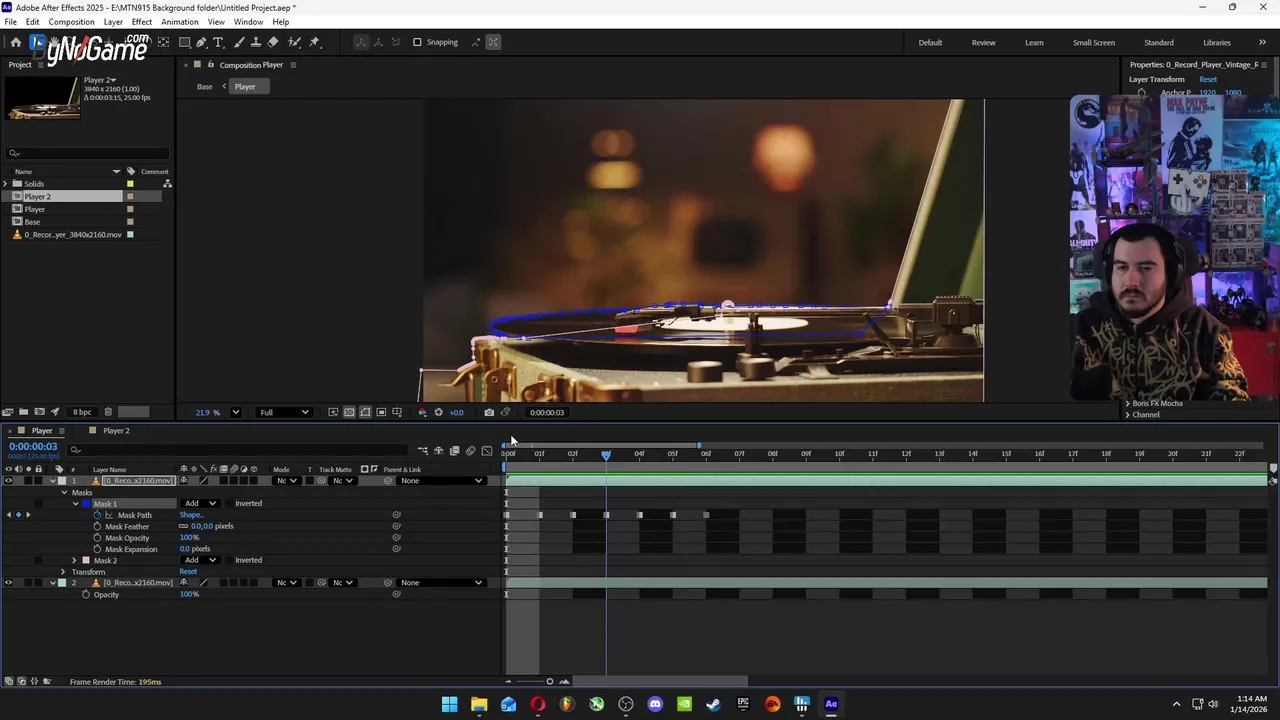Go to the Home screen icon
Viewport: 1280px width, 720px height.
click(x=15, y=42)
